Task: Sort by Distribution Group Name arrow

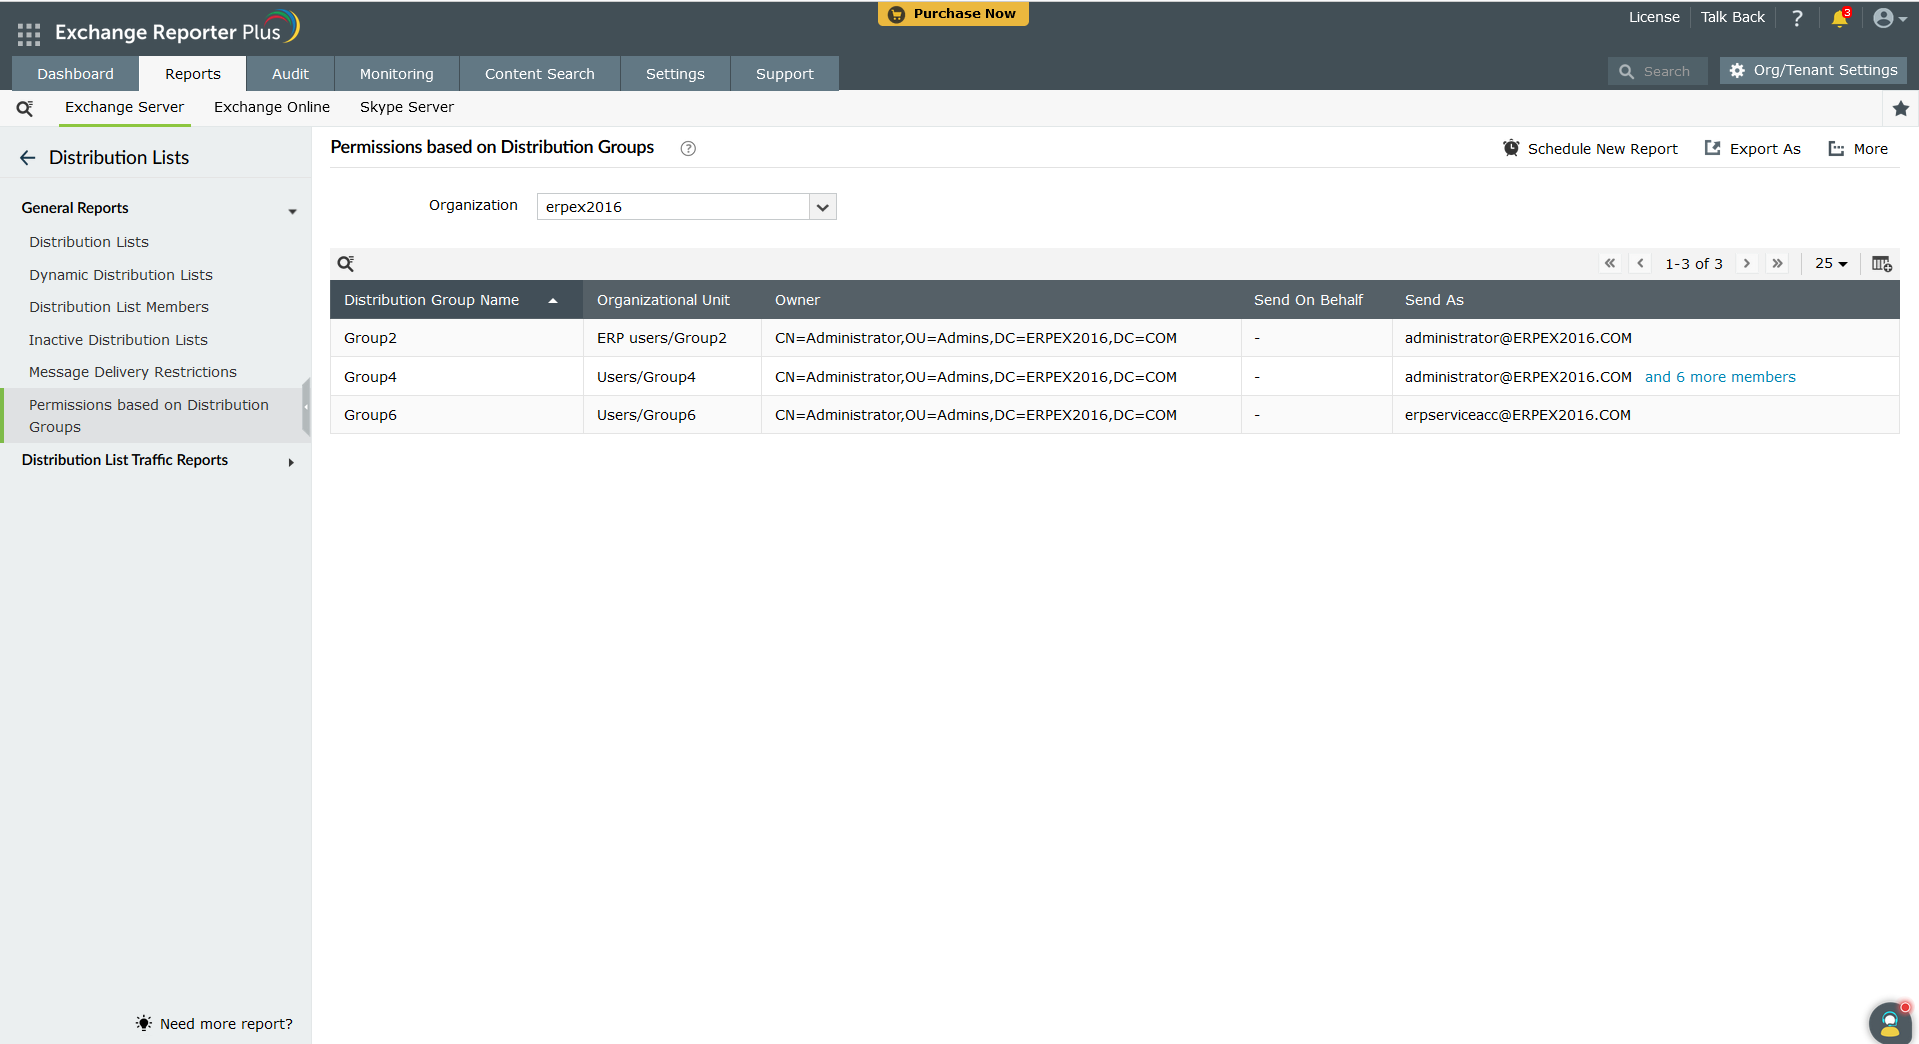Action: tap(553, 301)
